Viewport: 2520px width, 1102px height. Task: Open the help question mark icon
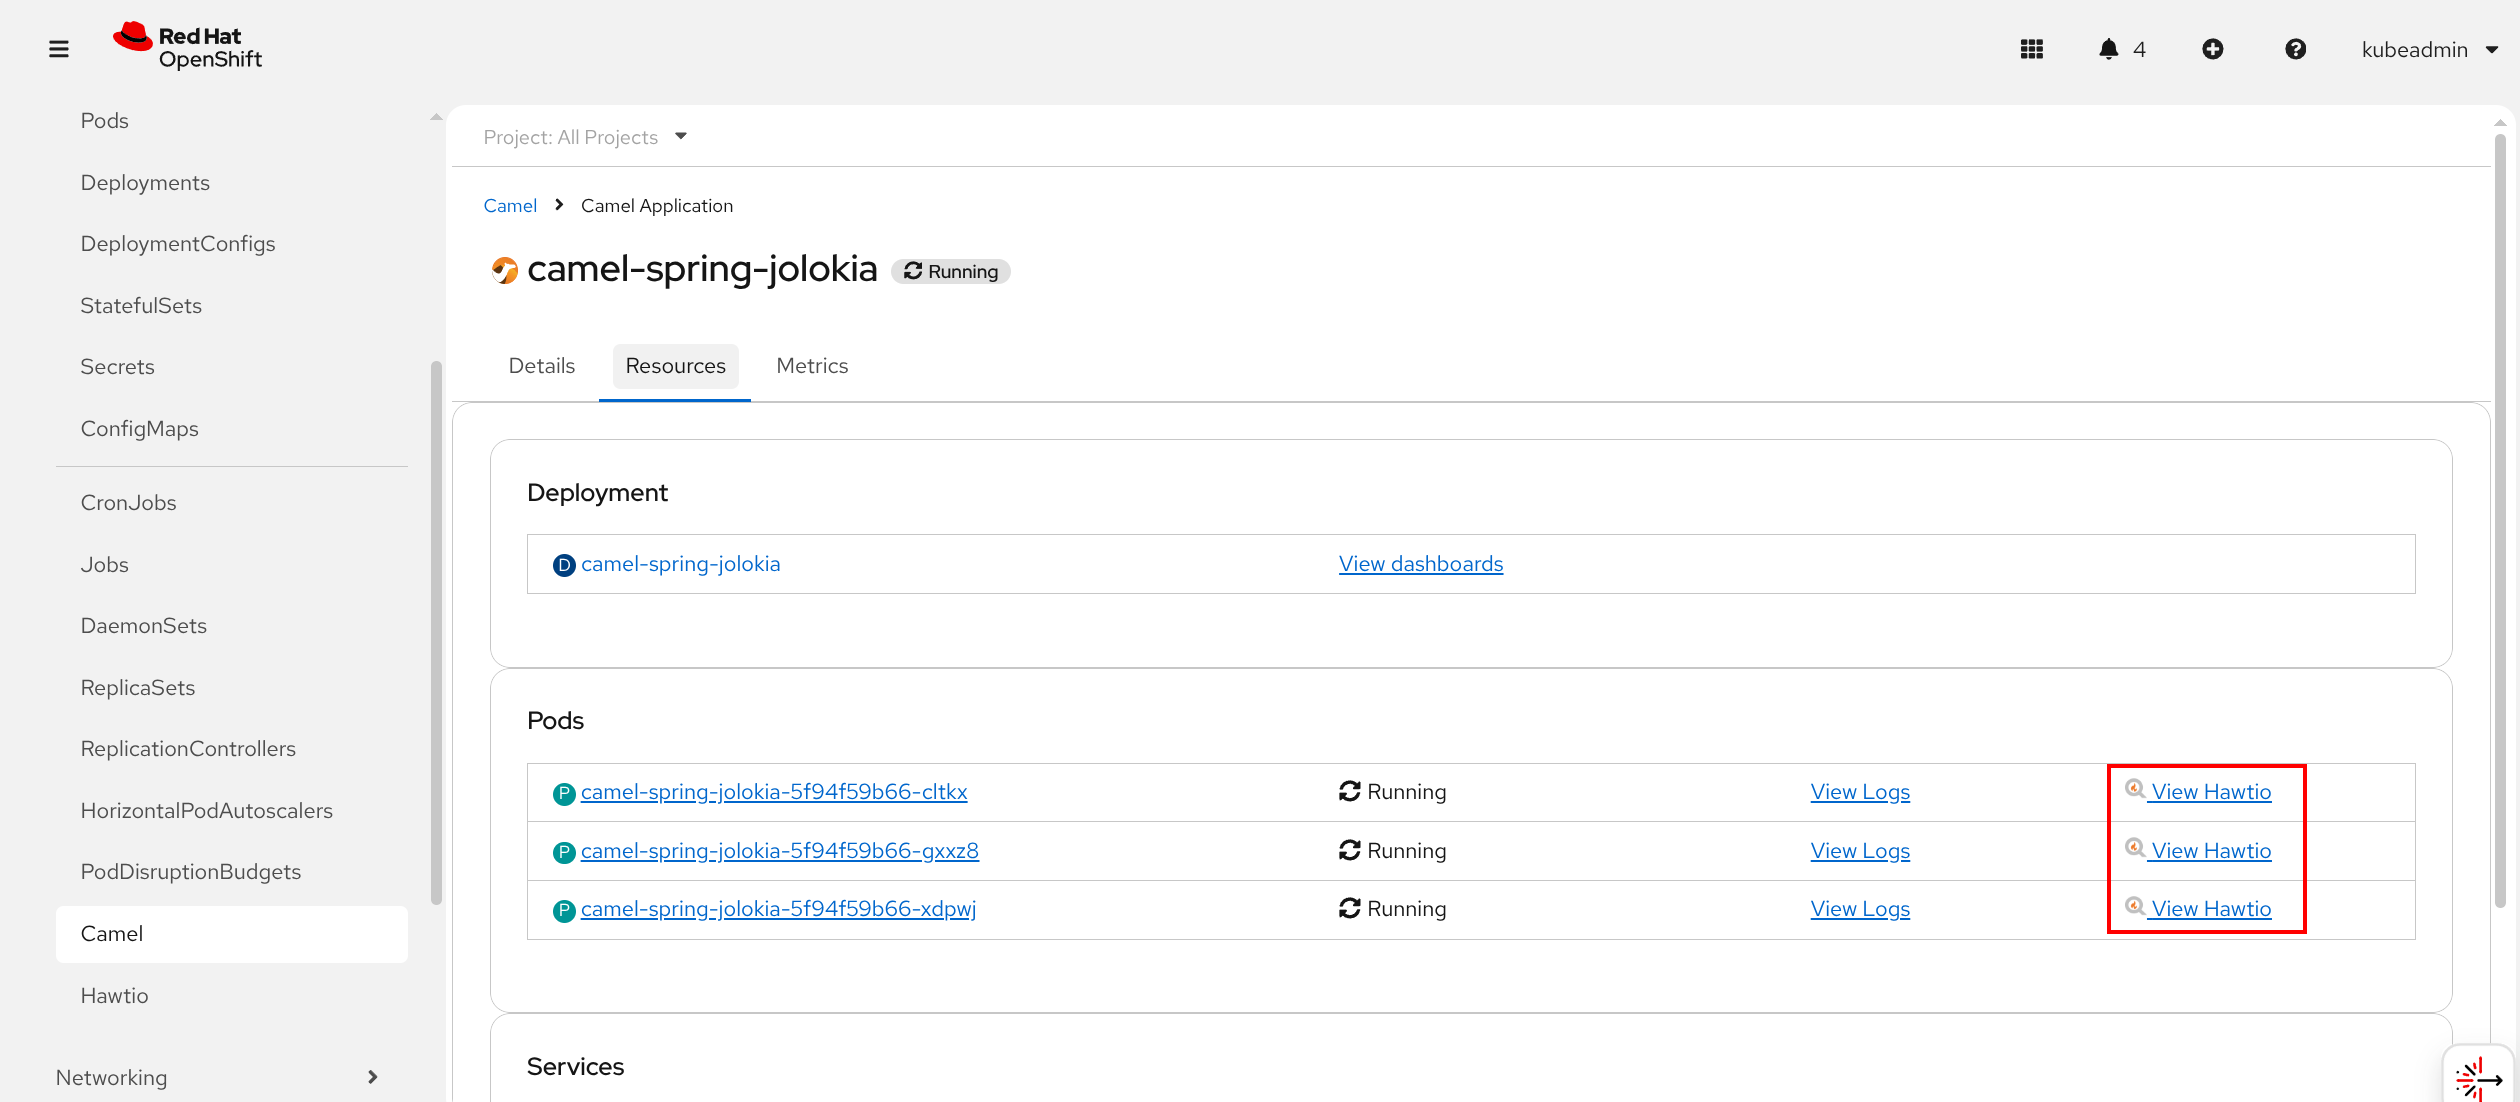coord(2295,49)
